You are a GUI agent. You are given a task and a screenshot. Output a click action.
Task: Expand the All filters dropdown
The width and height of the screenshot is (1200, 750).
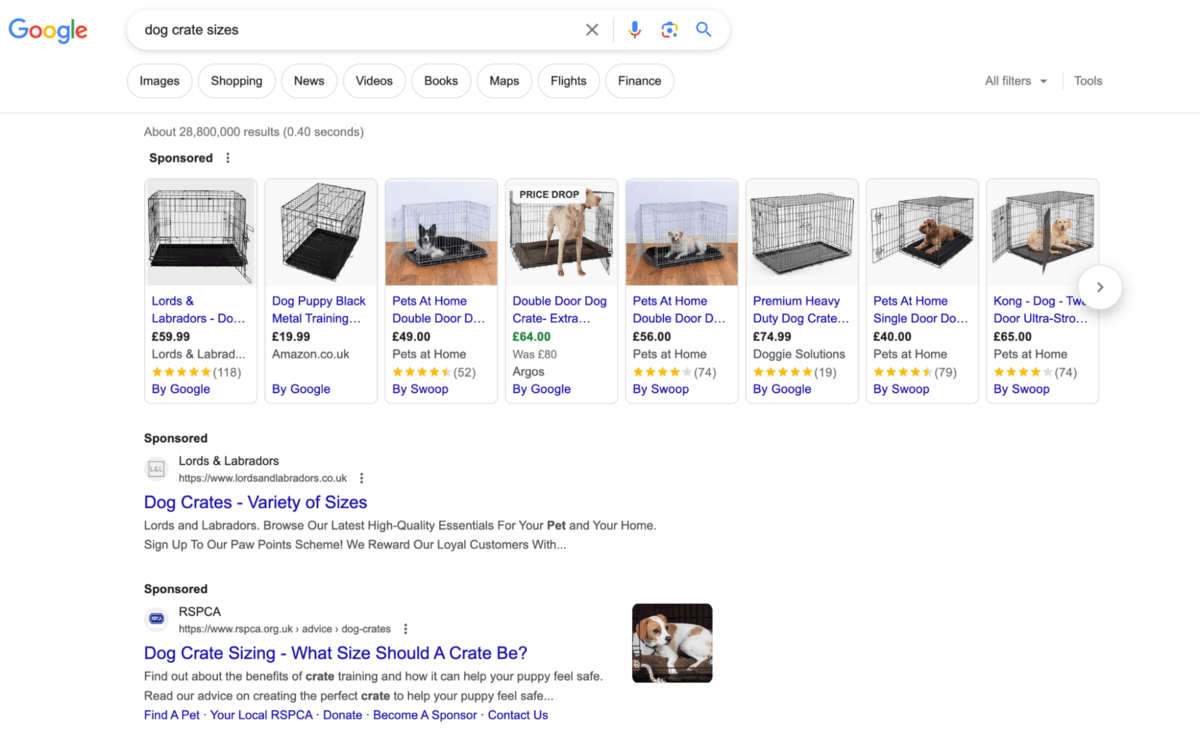[x=1016, y=81]
